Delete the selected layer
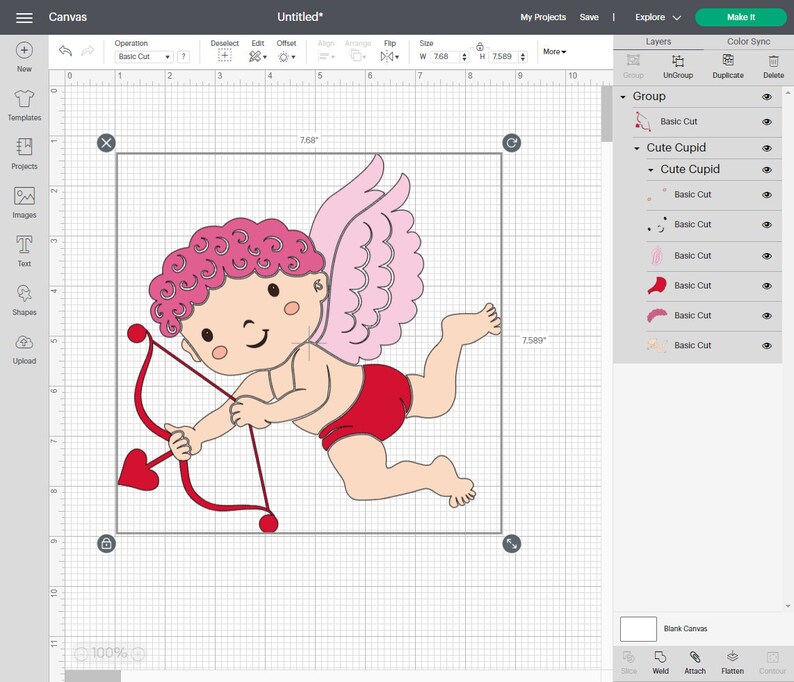794x682 pixels. click(x=773, y=67)
